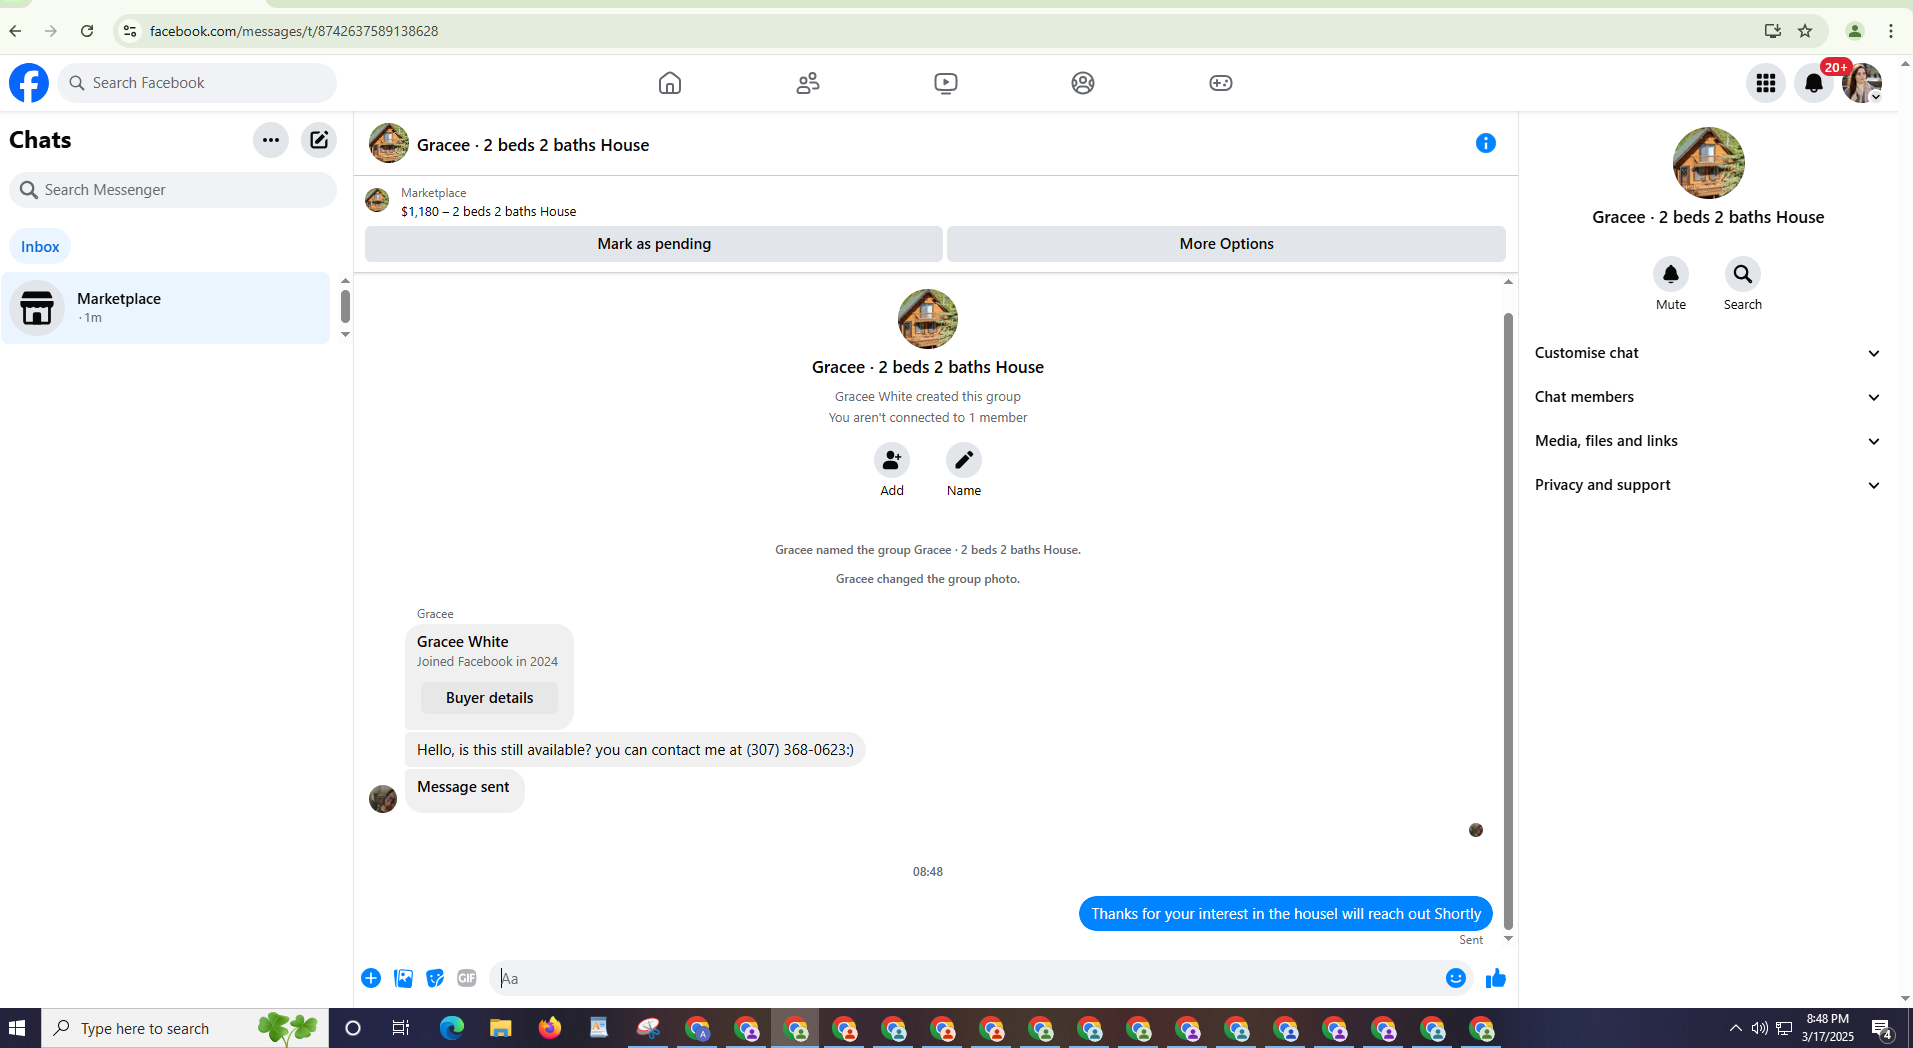
Task: Open More Options for the listing
Action: pos(1226,244)
